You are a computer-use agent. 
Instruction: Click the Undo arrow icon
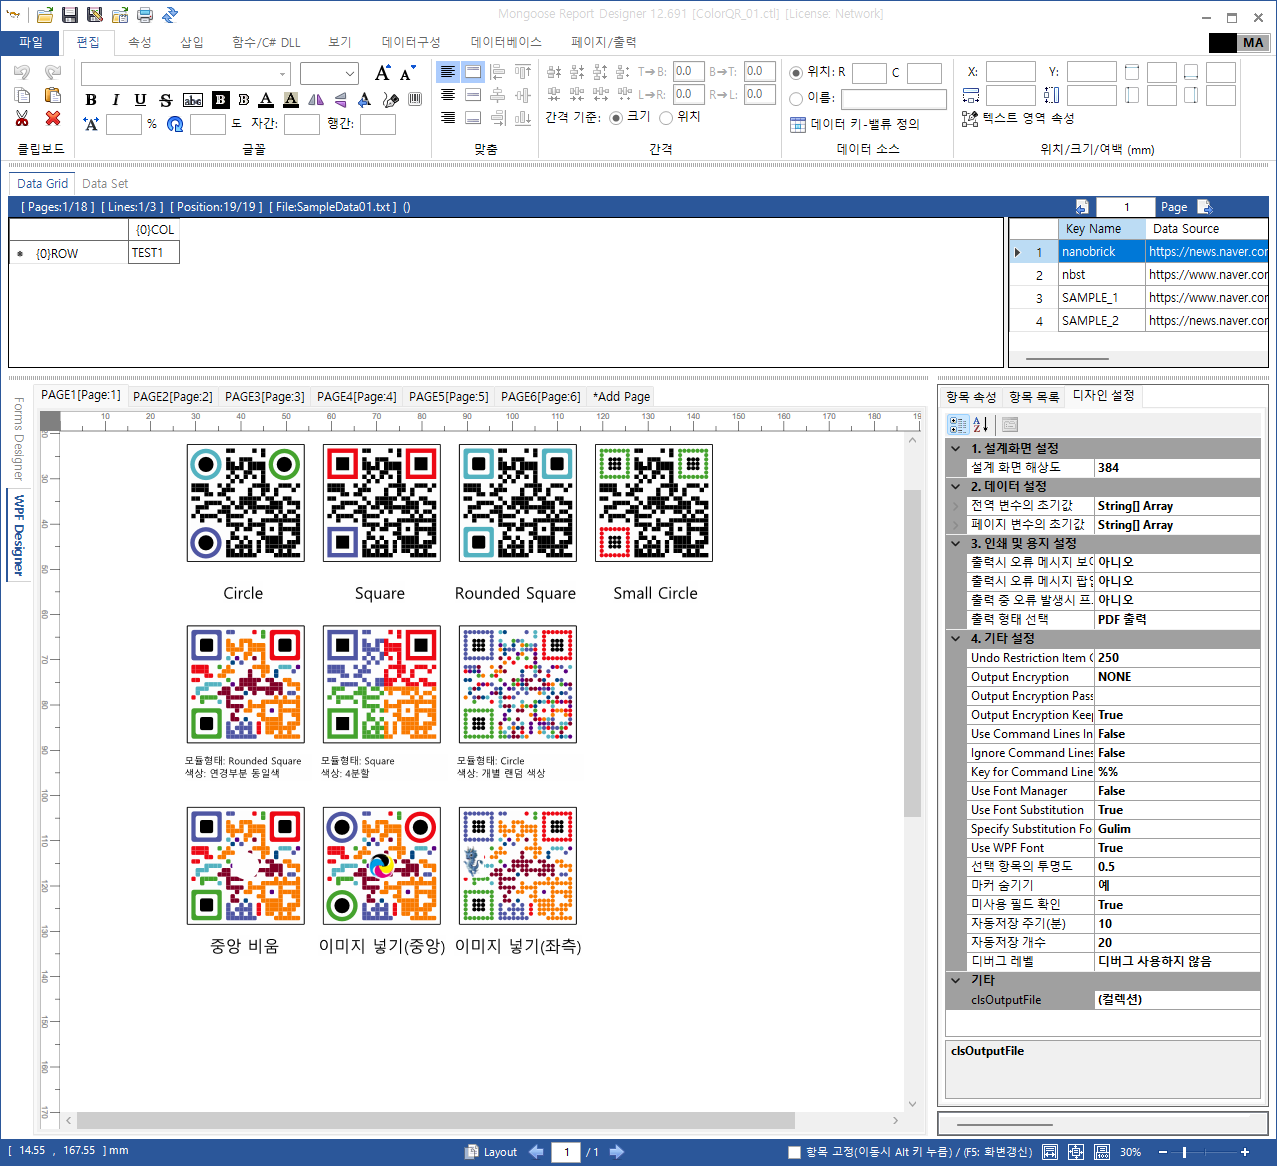pyautogui.click(x=22, y=73)
